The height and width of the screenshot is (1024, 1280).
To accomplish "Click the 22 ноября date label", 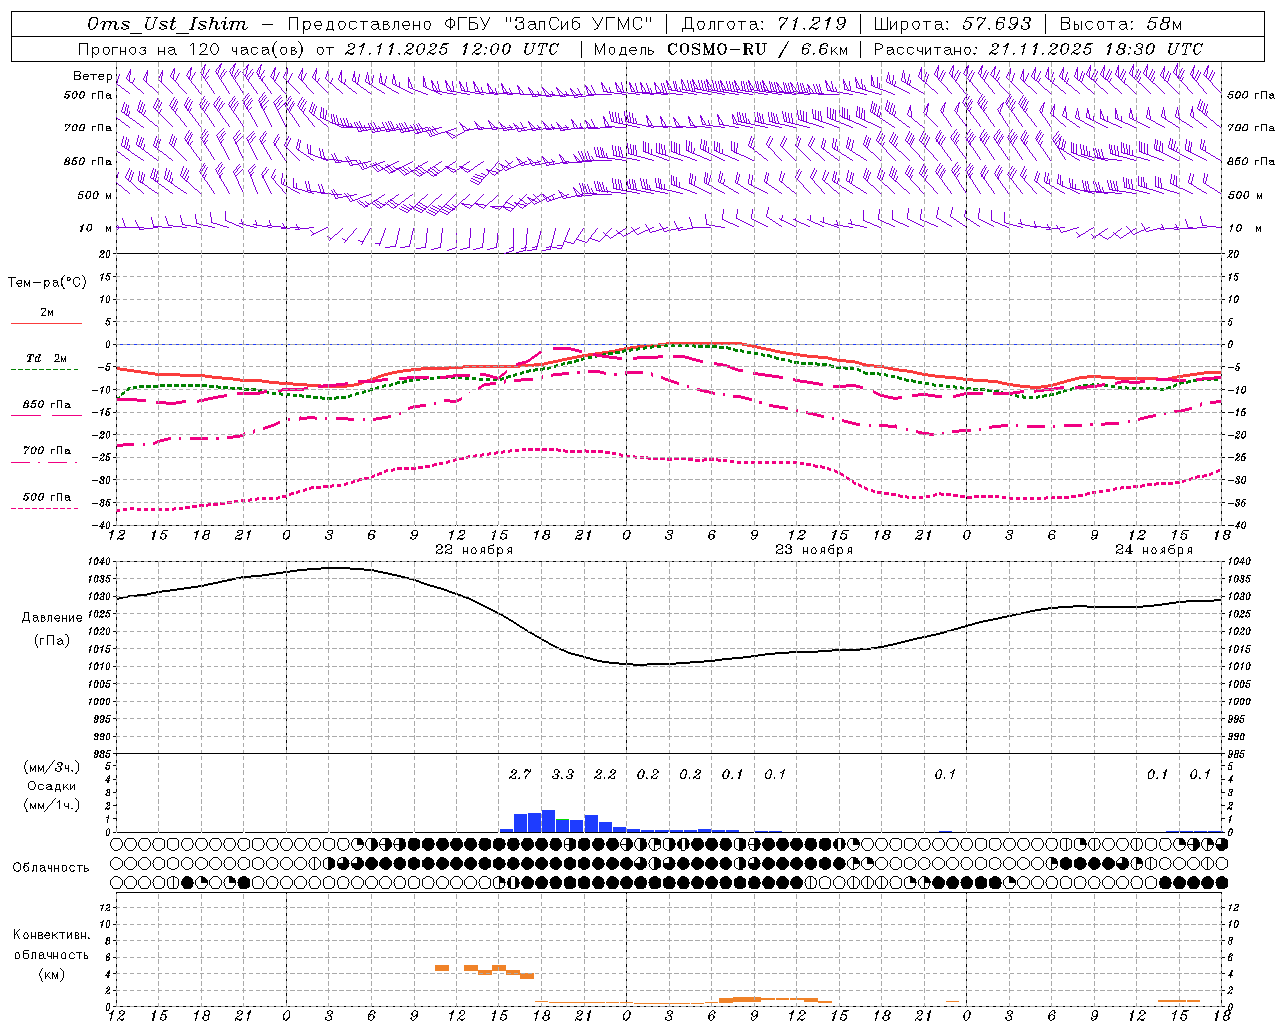I will pyautogui.click(x=473, y=550).
